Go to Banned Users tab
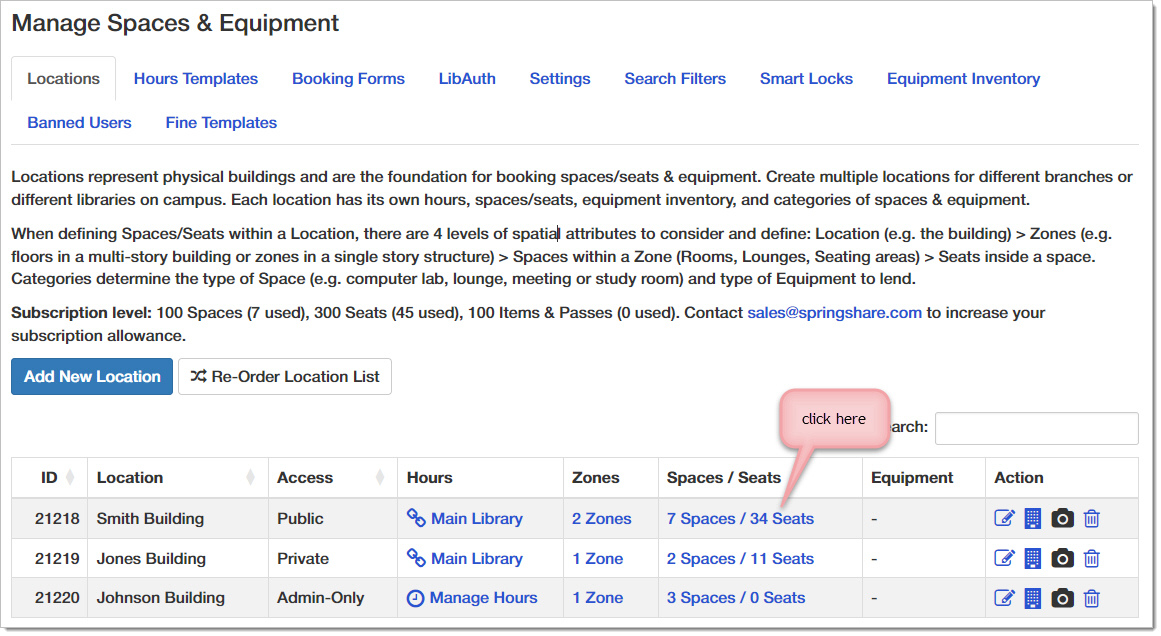 pos(79,123)
